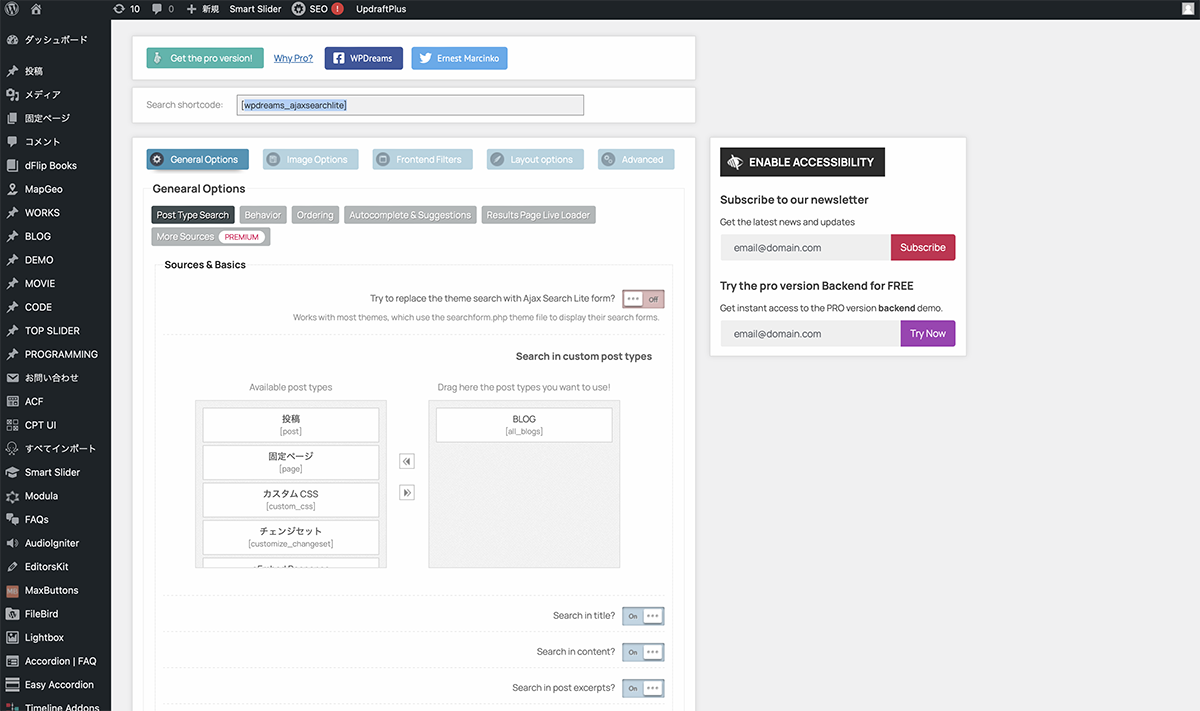Toggle the Search in title switch
Viewport: 1200px width, 711px height.
click(643, 616)
